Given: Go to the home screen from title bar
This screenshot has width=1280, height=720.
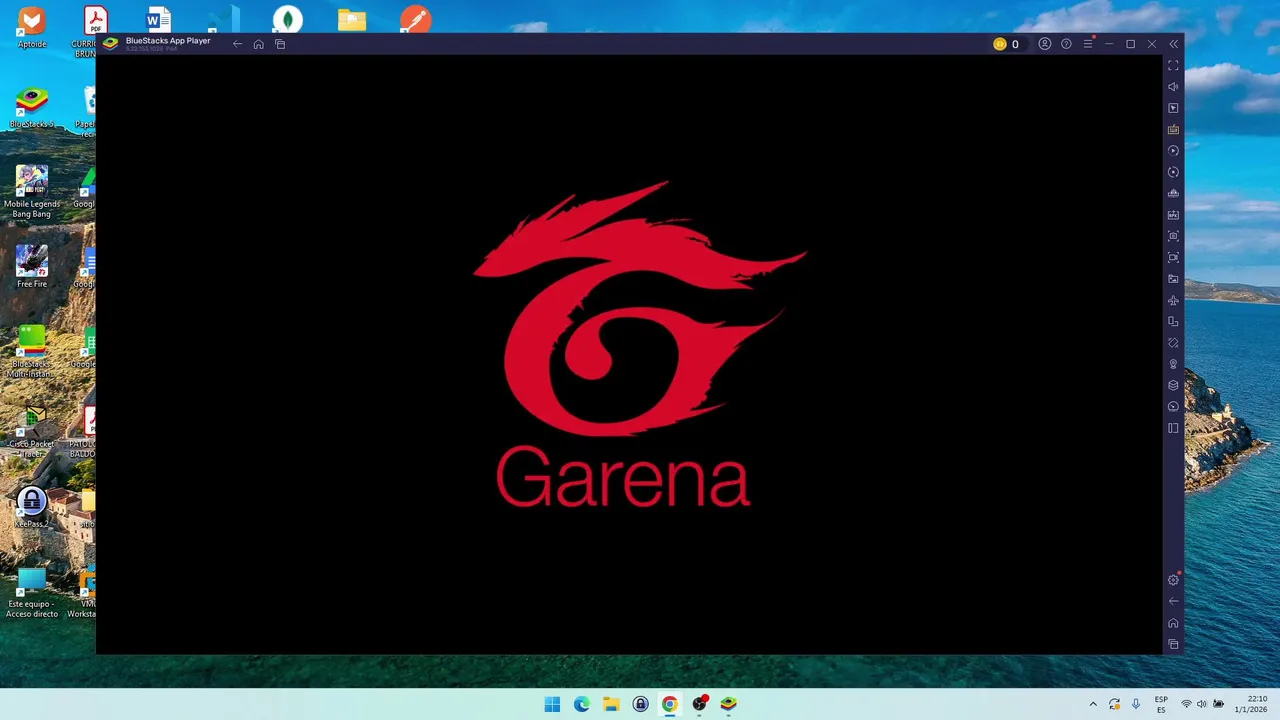Looking at the screenshot, I should click(258, 44).
